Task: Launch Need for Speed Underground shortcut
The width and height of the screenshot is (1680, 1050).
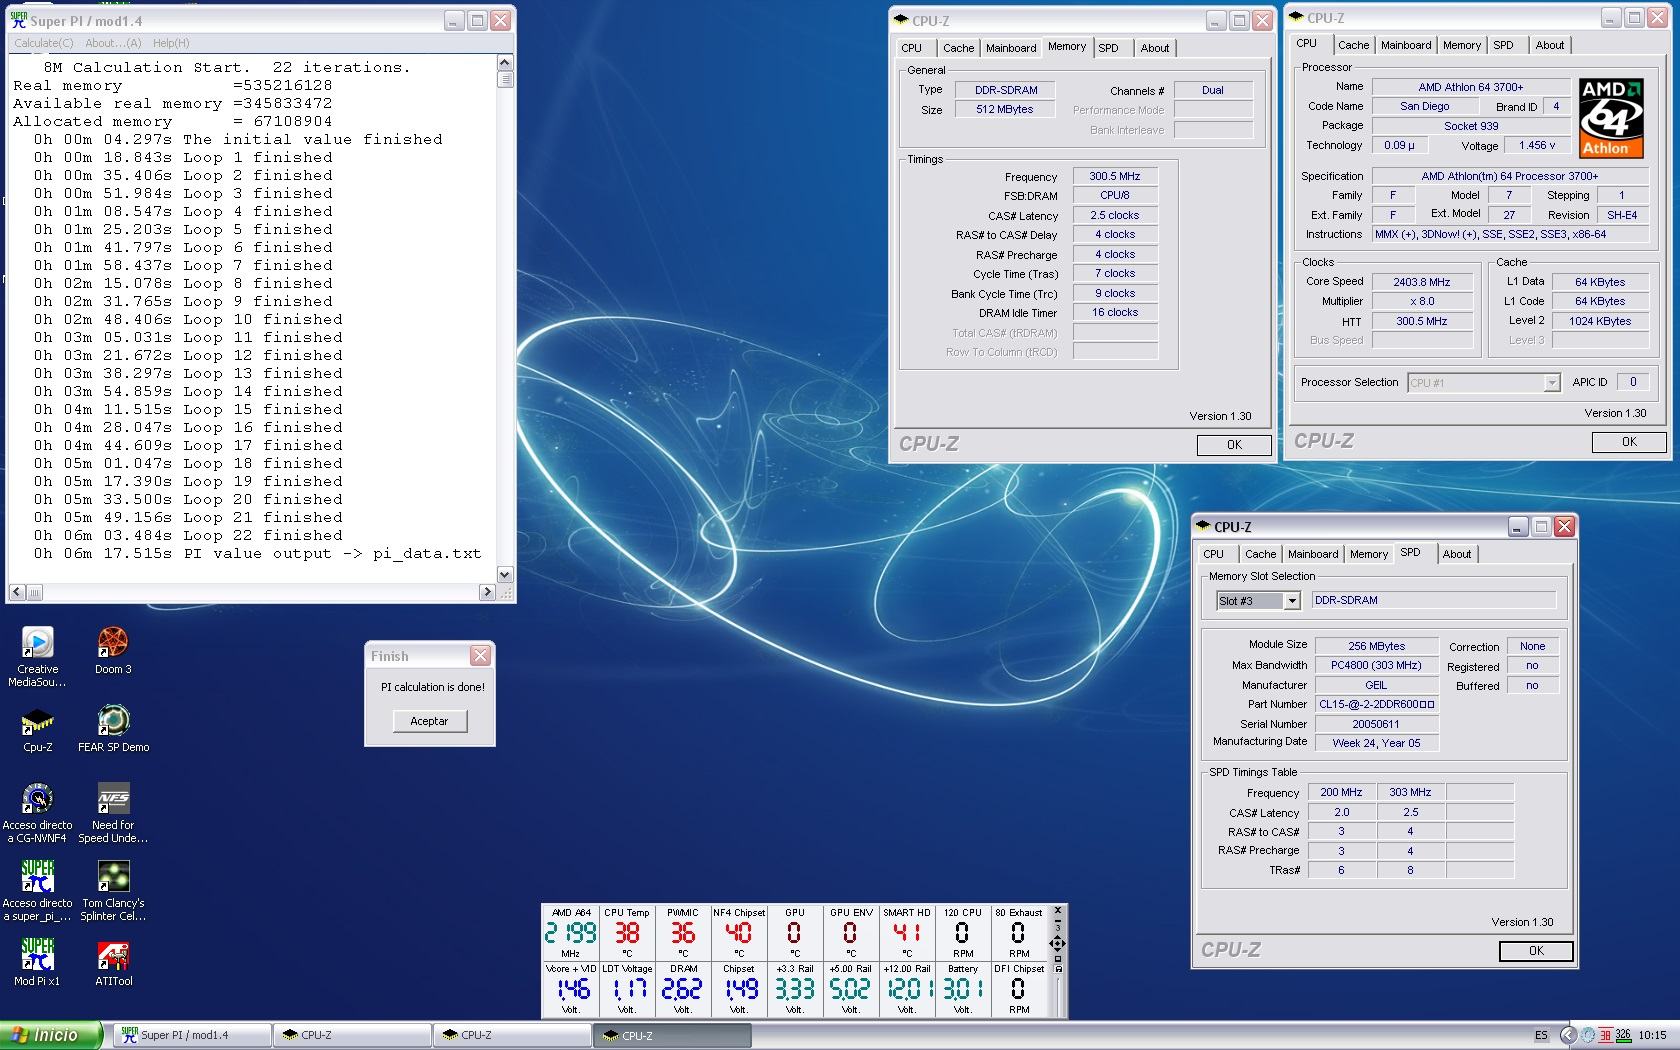Action: click(113, 800)
